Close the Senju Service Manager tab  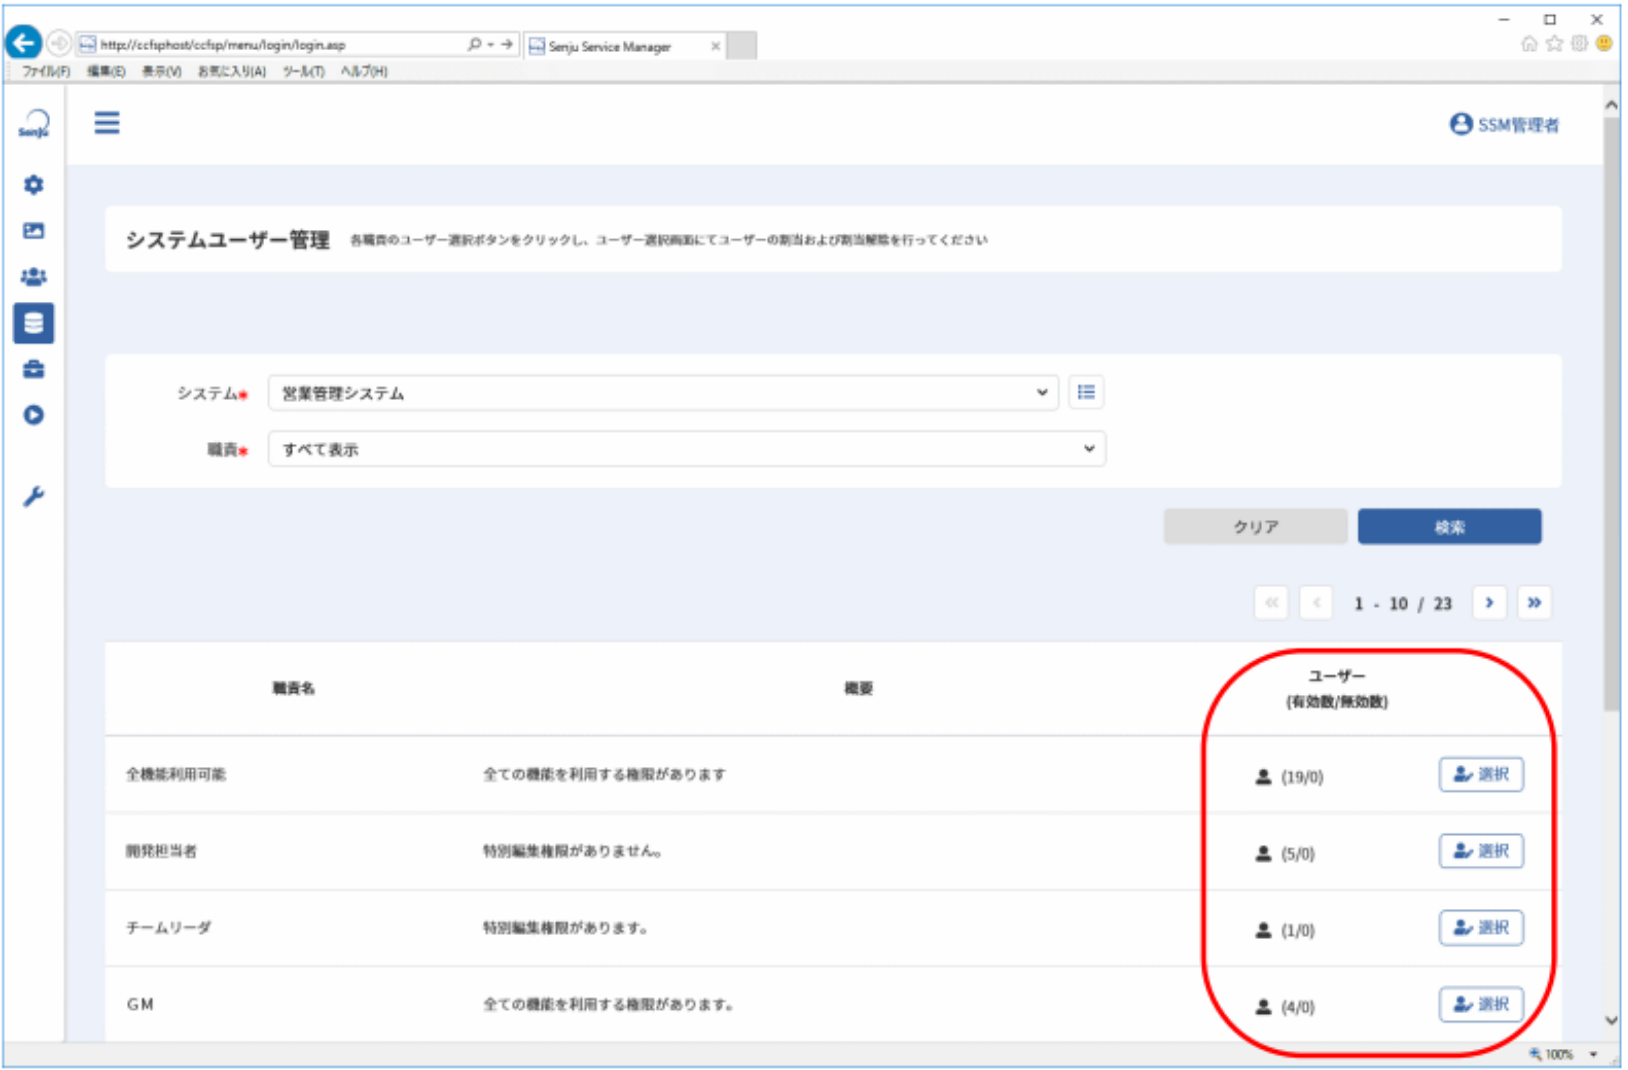point(715,46)
